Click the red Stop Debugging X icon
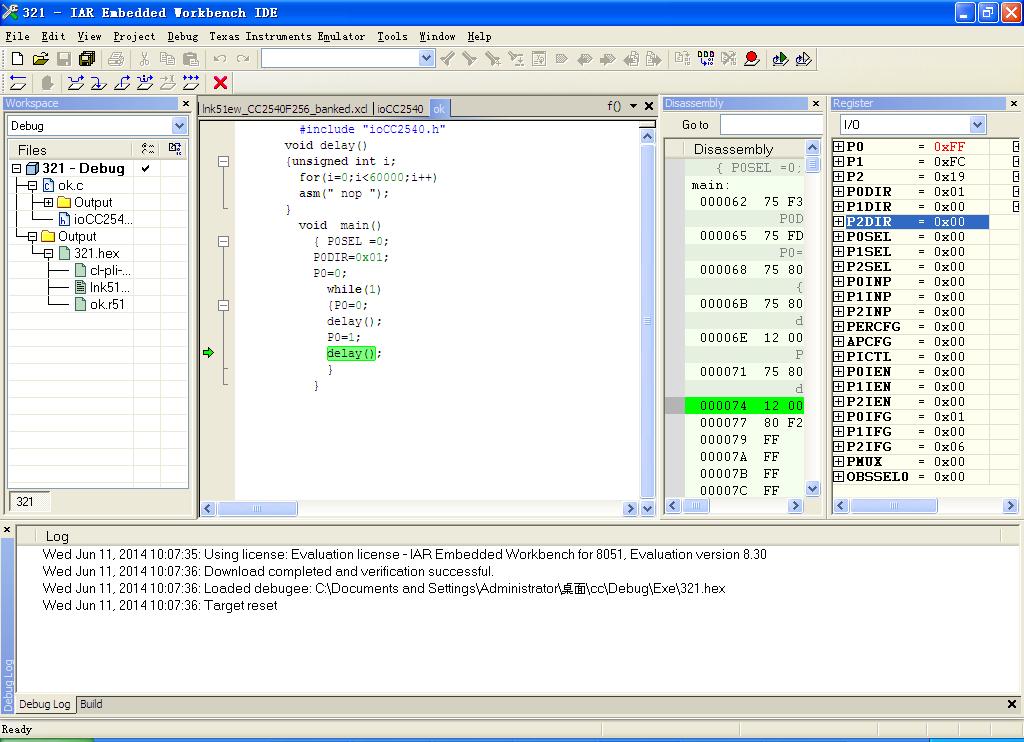The width and height of the screenshot is (1024, 742). 221,83
